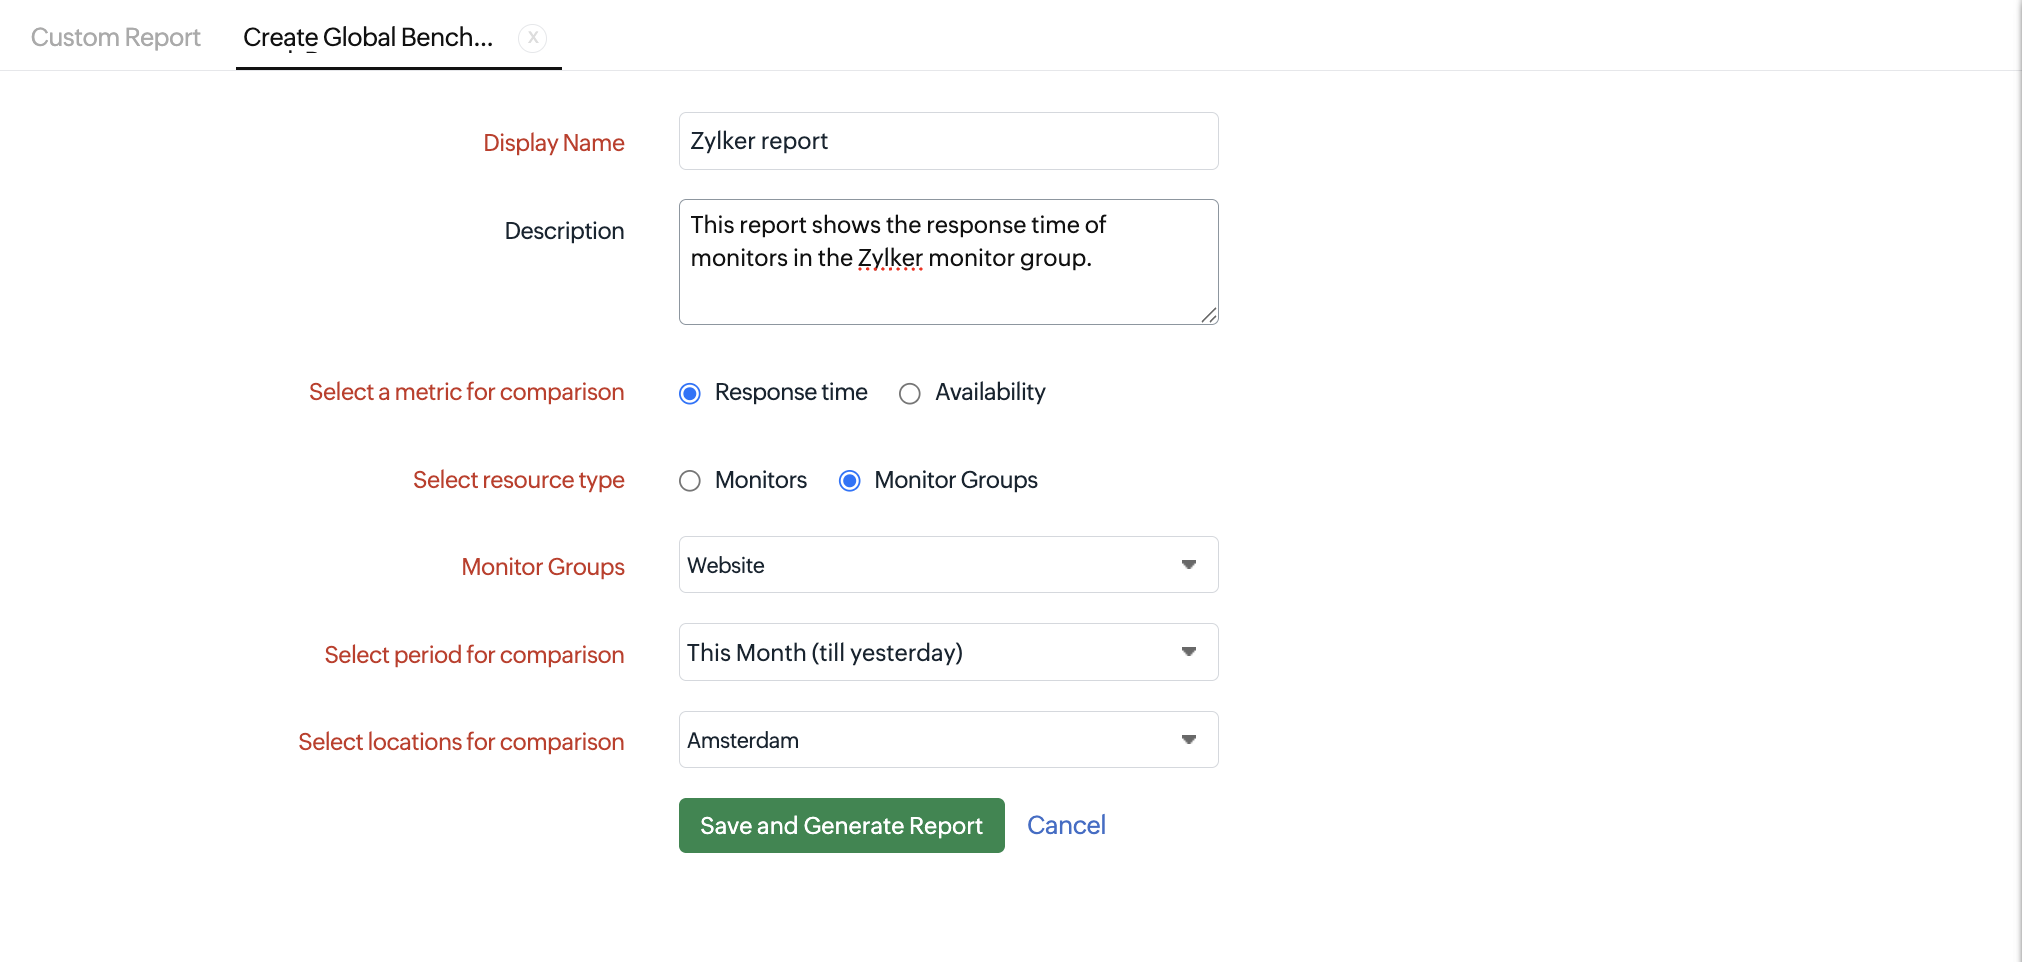Click the Availability label text

pyautogui.click(x=990, y=392)
